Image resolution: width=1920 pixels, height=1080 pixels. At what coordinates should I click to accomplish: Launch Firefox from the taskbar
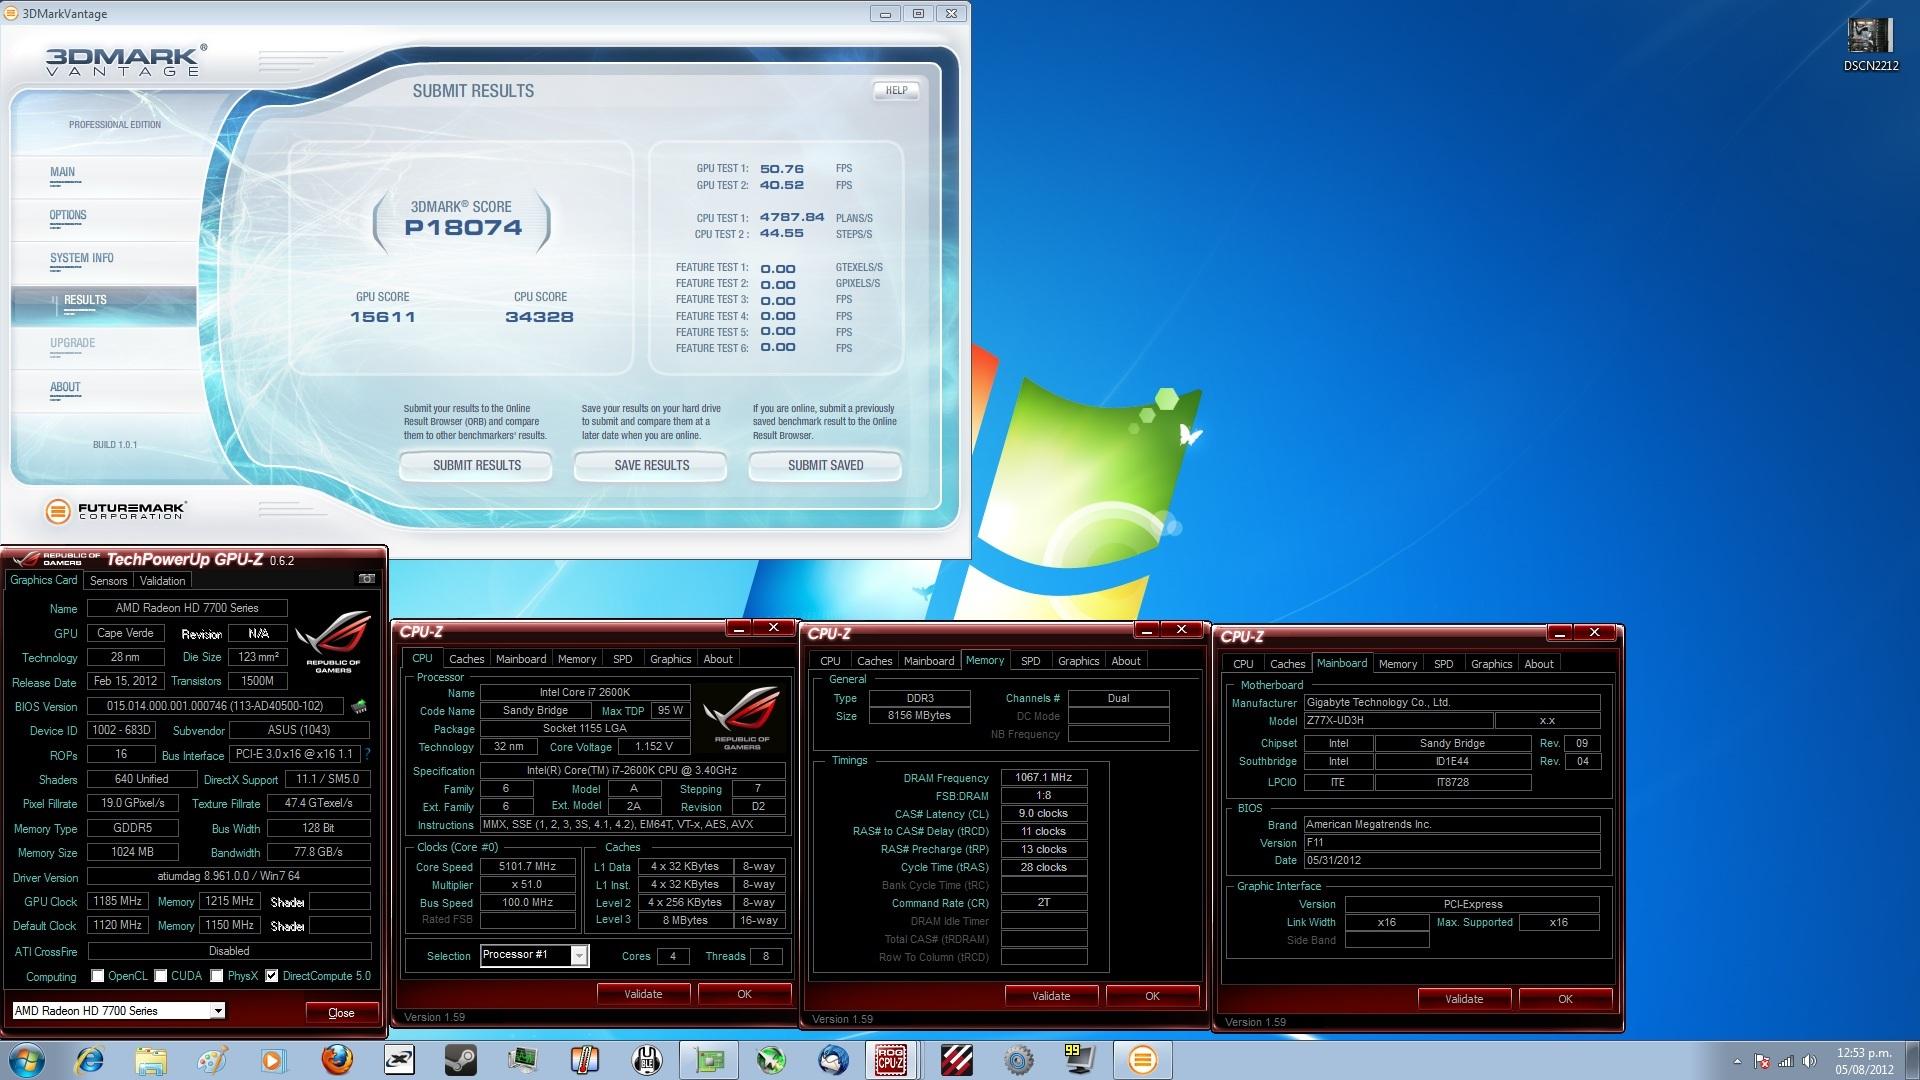(x=337, y=1059)
